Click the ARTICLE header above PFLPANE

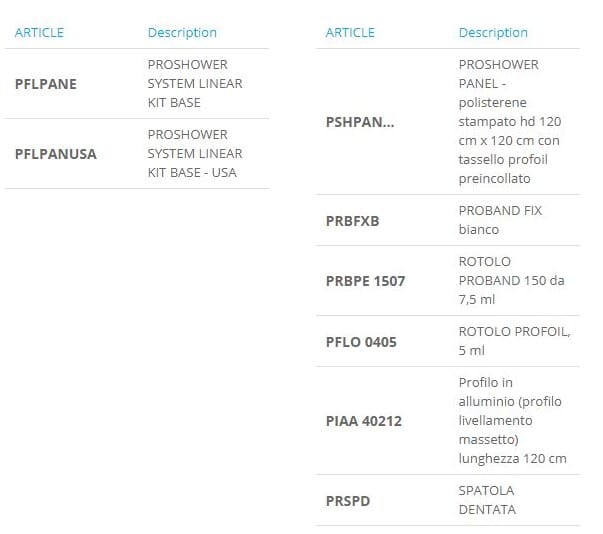coord(39,33)
